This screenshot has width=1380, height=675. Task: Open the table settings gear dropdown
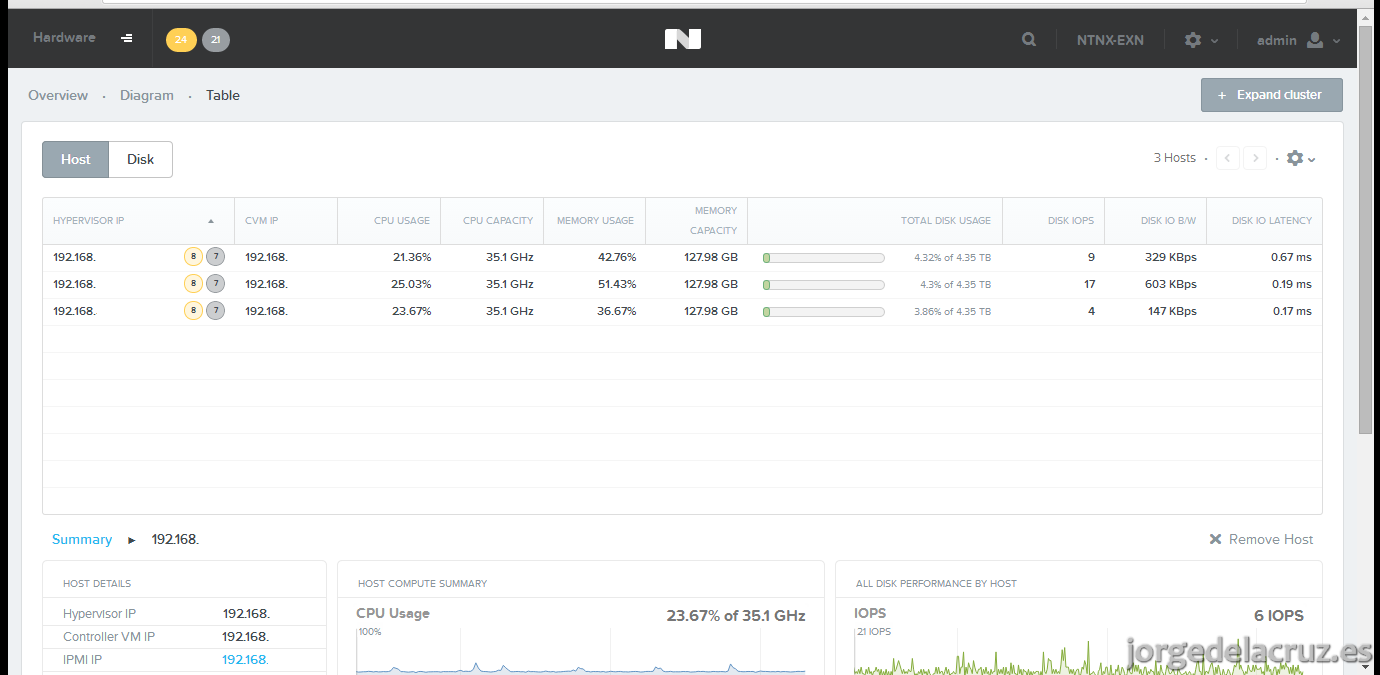(1300, 158)
